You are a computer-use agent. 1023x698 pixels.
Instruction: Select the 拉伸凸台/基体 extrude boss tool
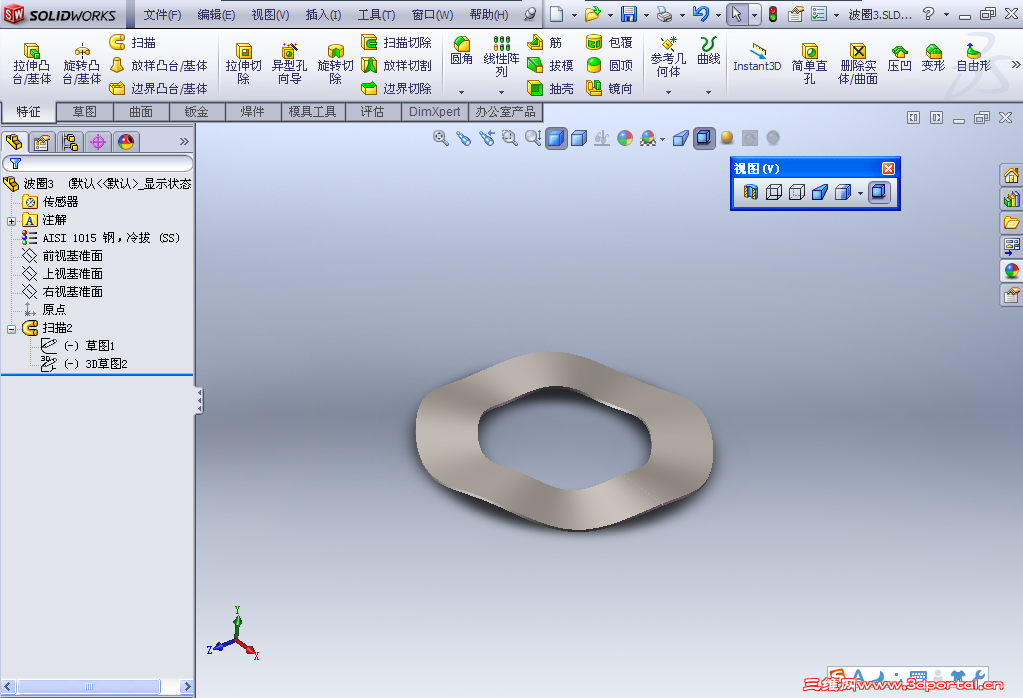pos(31,63)
